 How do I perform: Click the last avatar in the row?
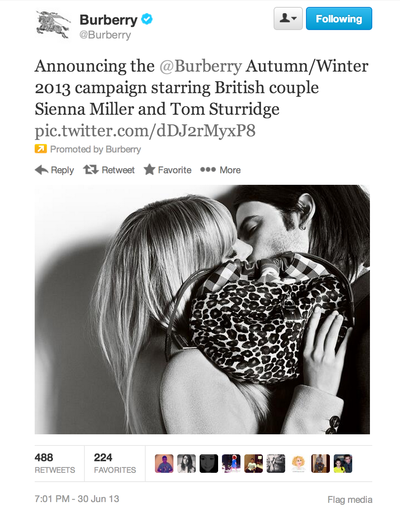343,463
